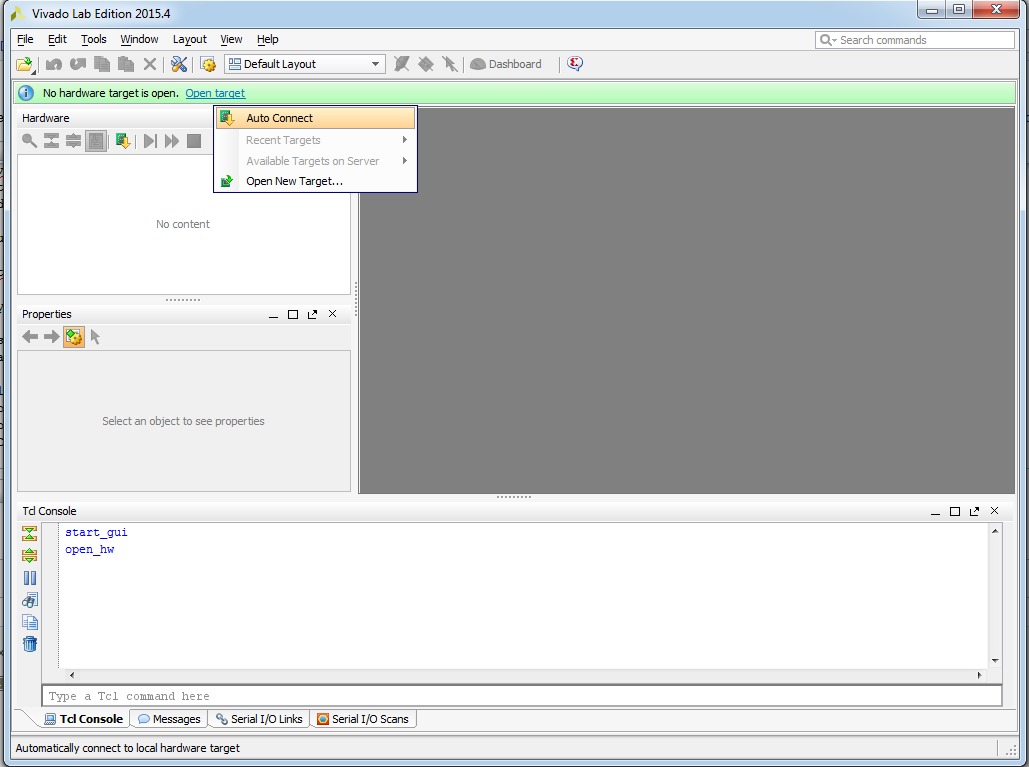Click the Open target link
The height and width of the screenshot is (767, 1029).
(x=215, y=93)
